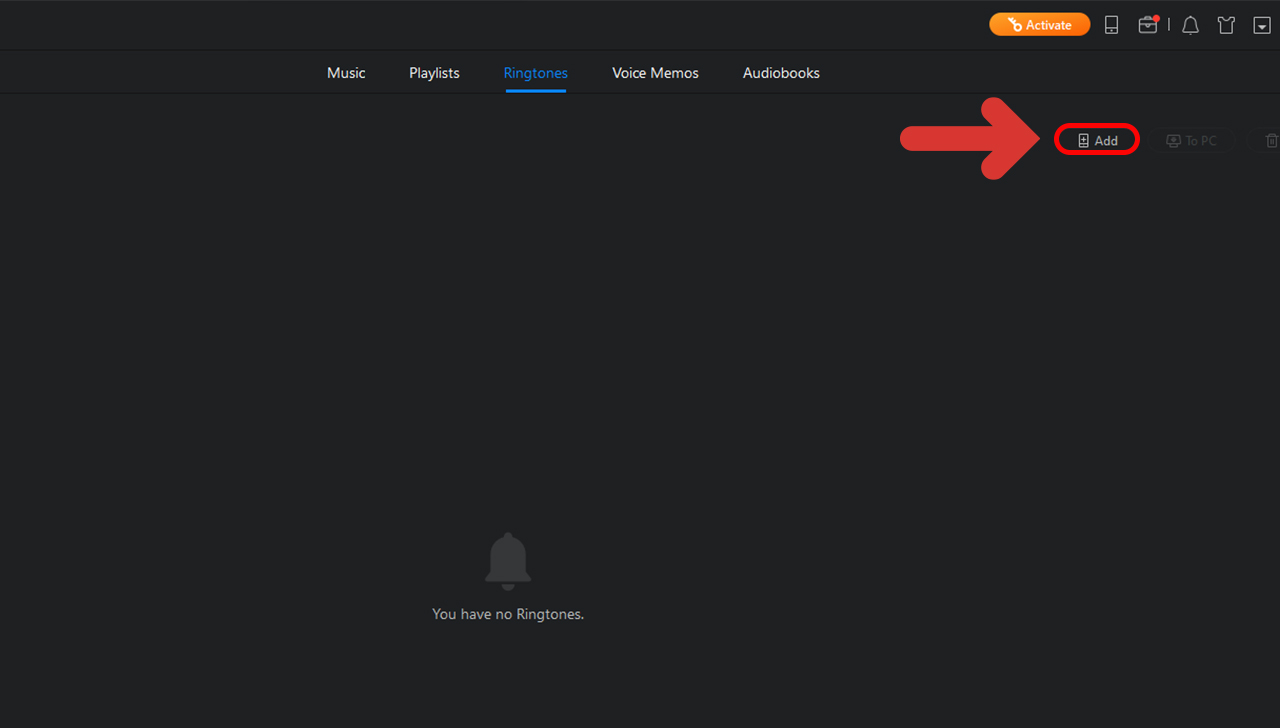
Task: Select the Ringtones tab
Action: [536, 73]
